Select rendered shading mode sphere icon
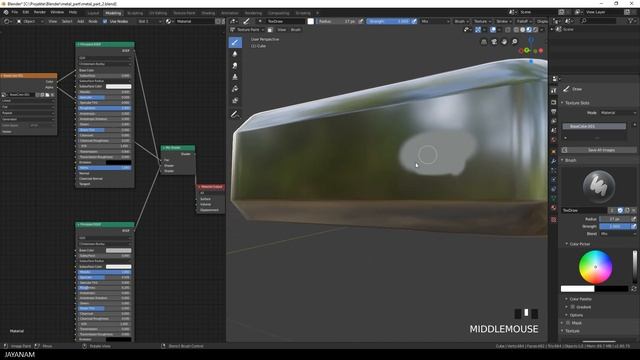Viewport: 640px width, 360px height. [x=536, y=30]
